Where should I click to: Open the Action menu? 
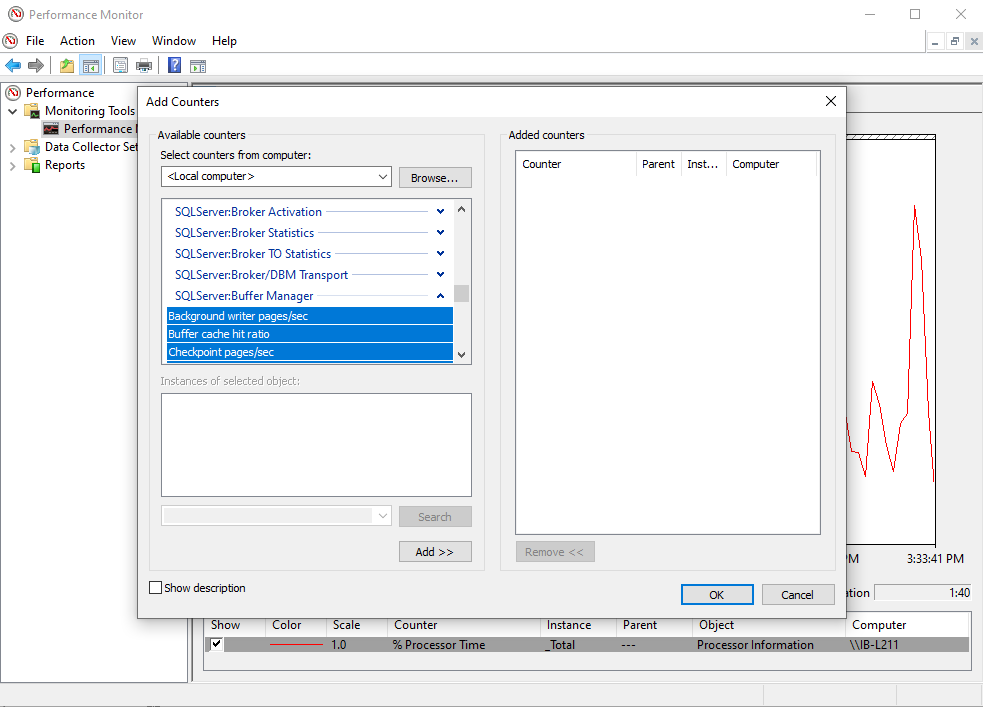(77, 41)
